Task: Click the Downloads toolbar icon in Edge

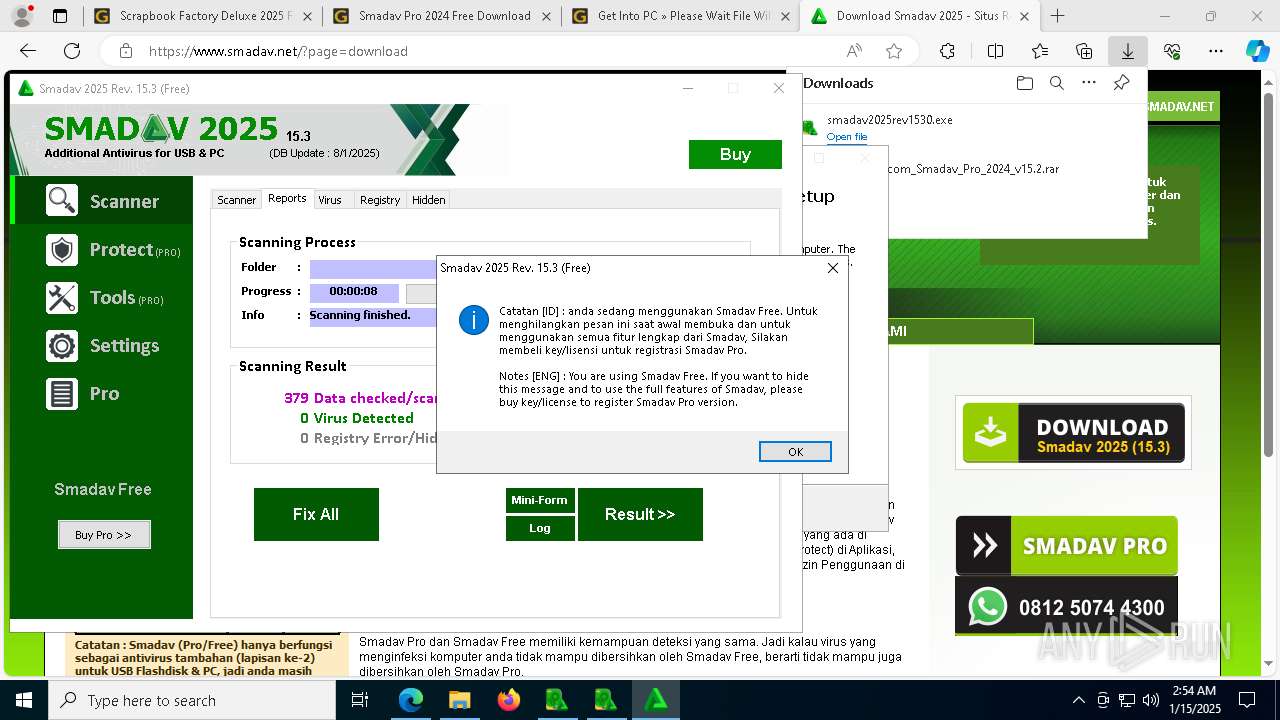Action: pos(1127,51)
